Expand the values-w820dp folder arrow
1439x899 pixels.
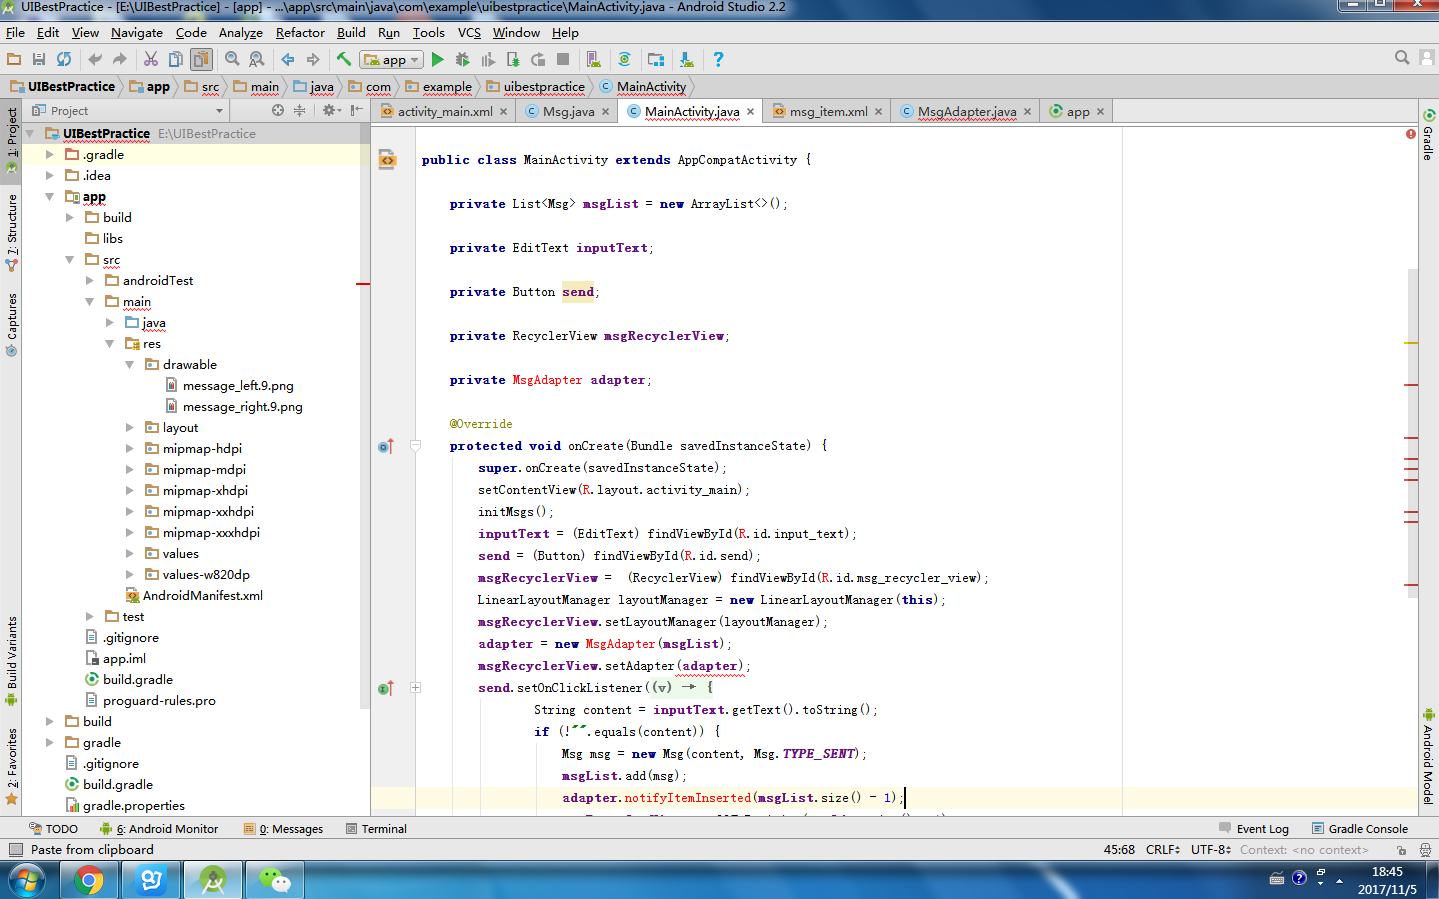[x=129, y=575]
